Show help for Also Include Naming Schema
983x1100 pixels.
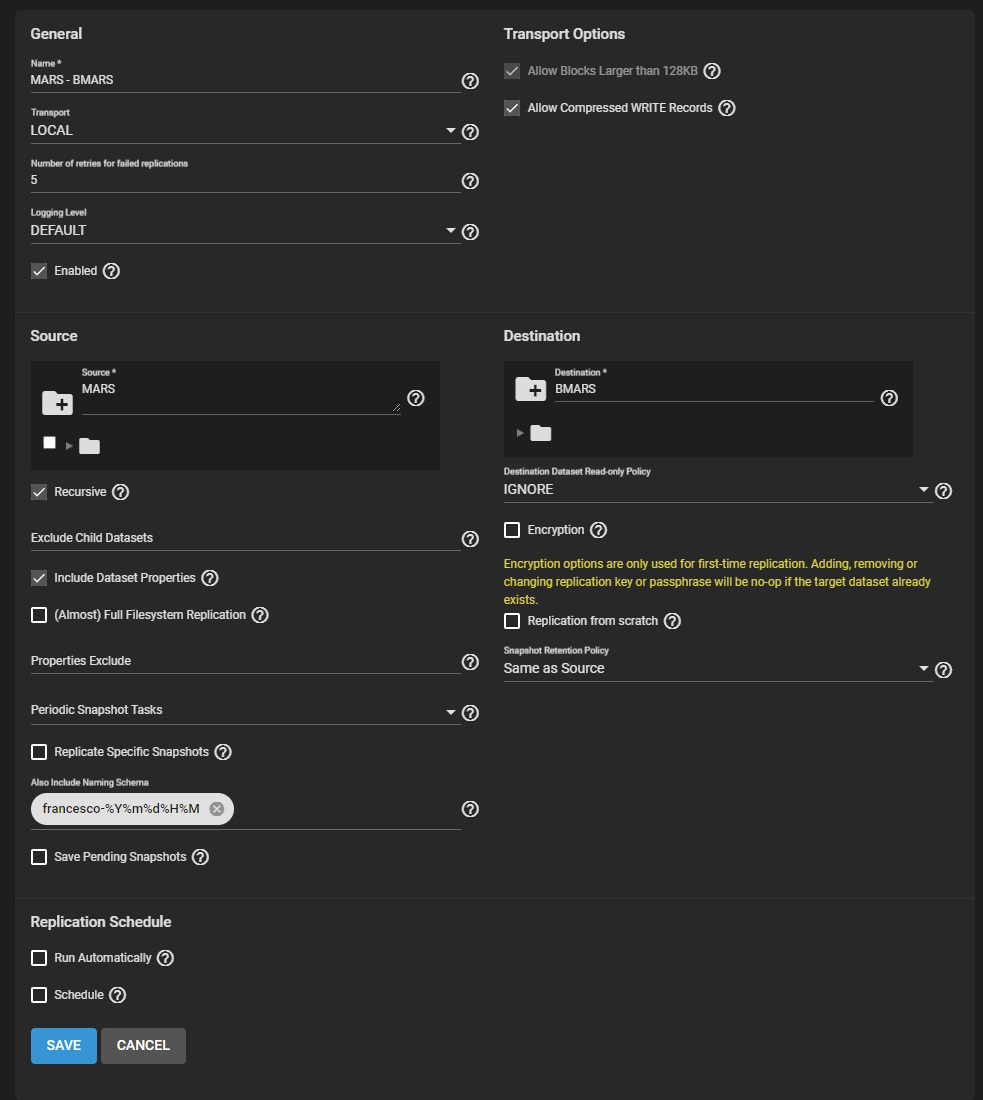pyautogui.click(x=470, y=809)
